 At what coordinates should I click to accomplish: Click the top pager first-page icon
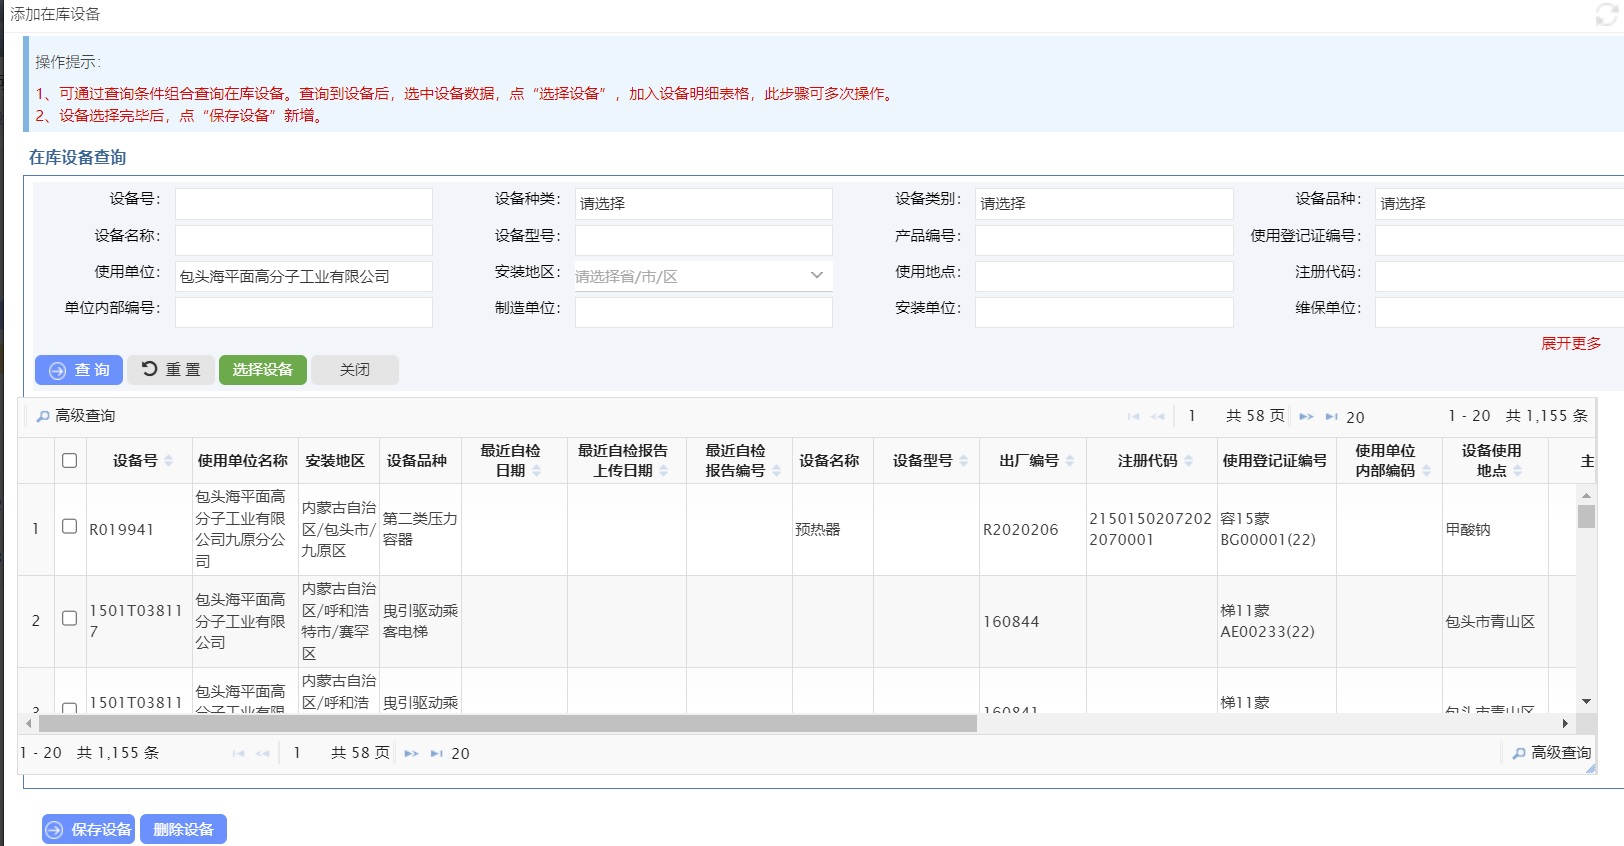[x=1133, y=416]
